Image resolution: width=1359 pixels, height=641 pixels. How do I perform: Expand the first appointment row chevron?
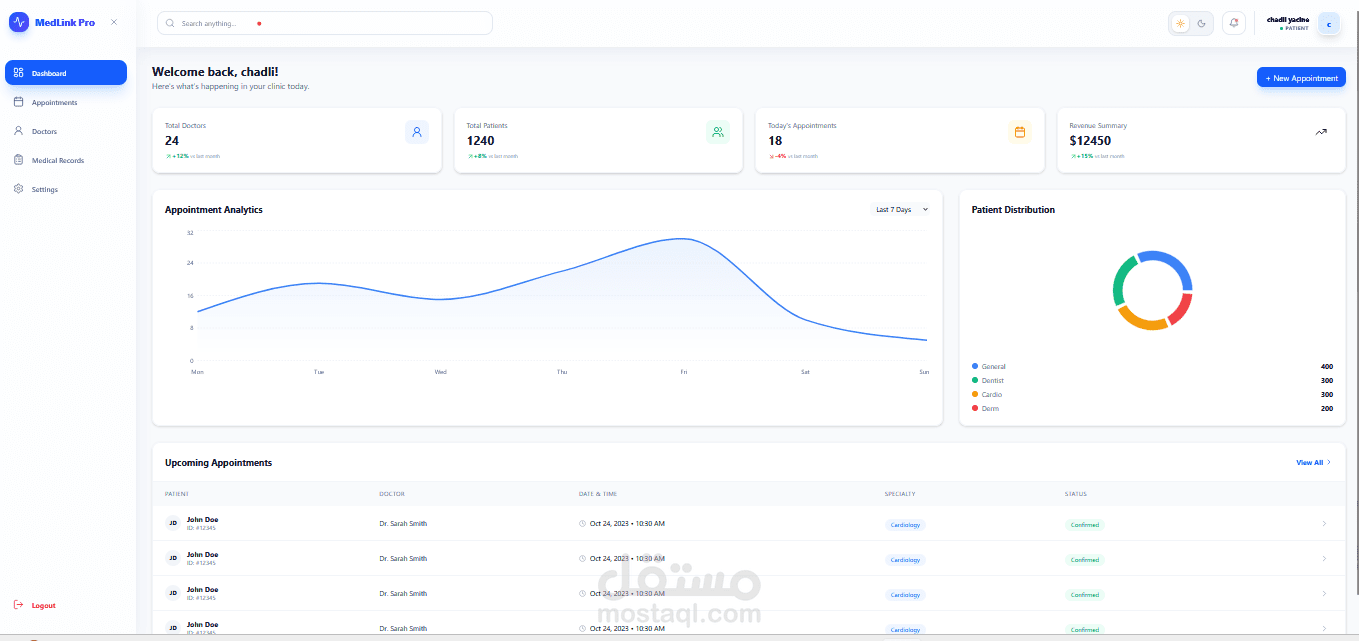tap(1325, 524)
